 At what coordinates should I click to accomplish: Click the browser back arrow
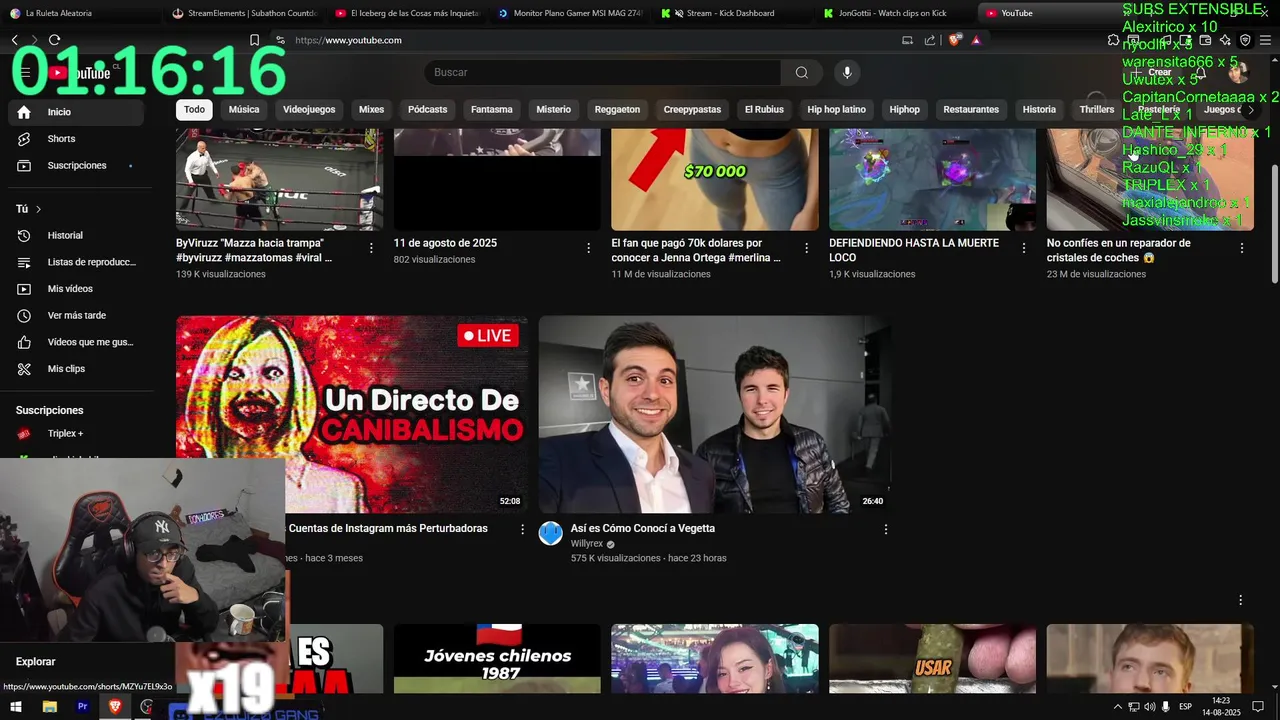(x=14, y=40)
